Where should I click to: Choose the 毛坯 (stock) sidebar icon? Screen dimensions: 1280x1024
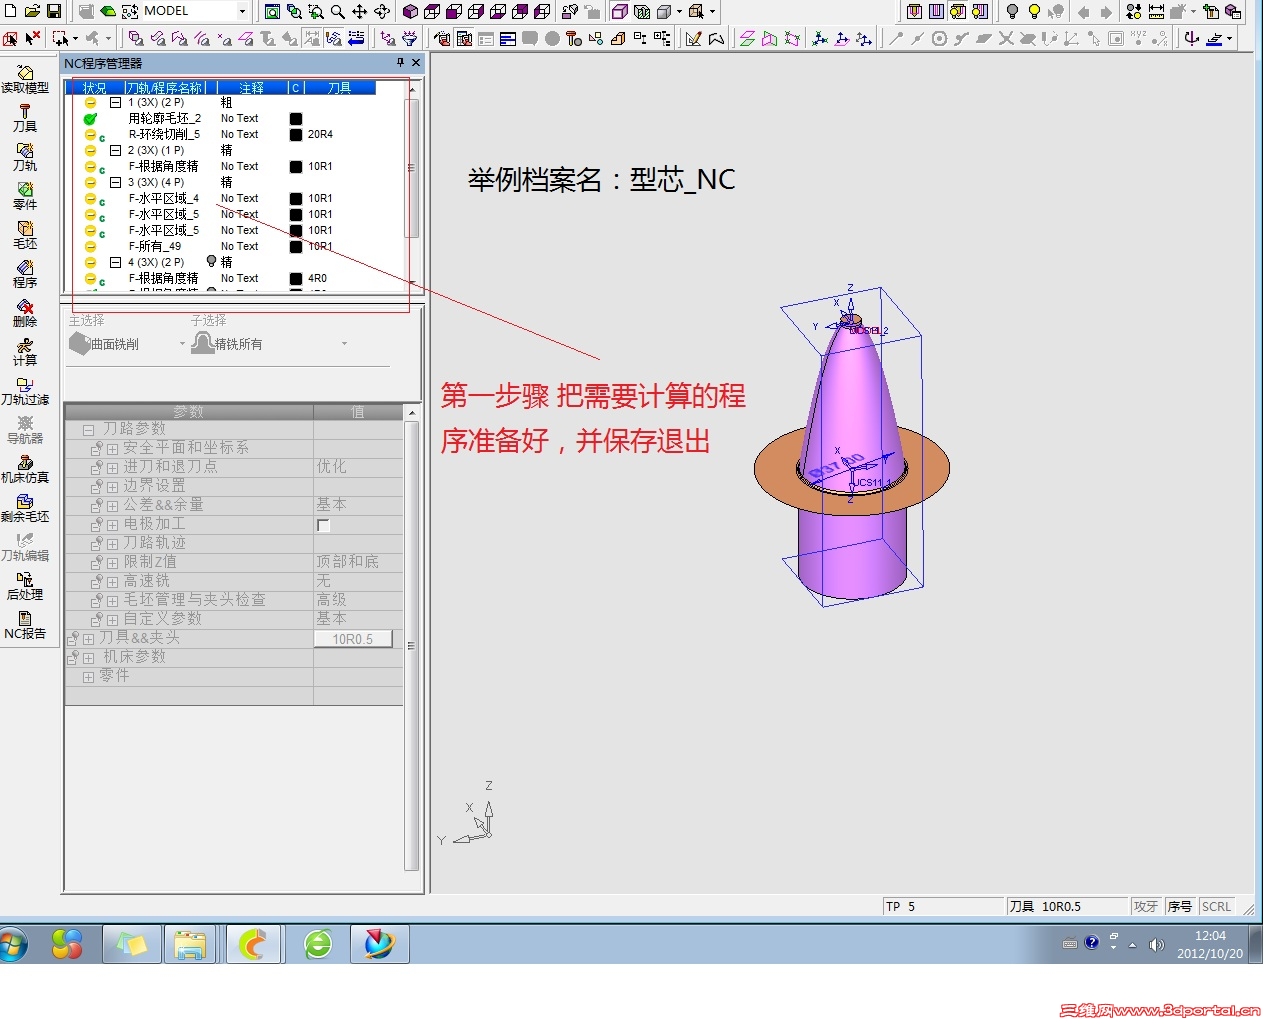(x=25, y=235)
